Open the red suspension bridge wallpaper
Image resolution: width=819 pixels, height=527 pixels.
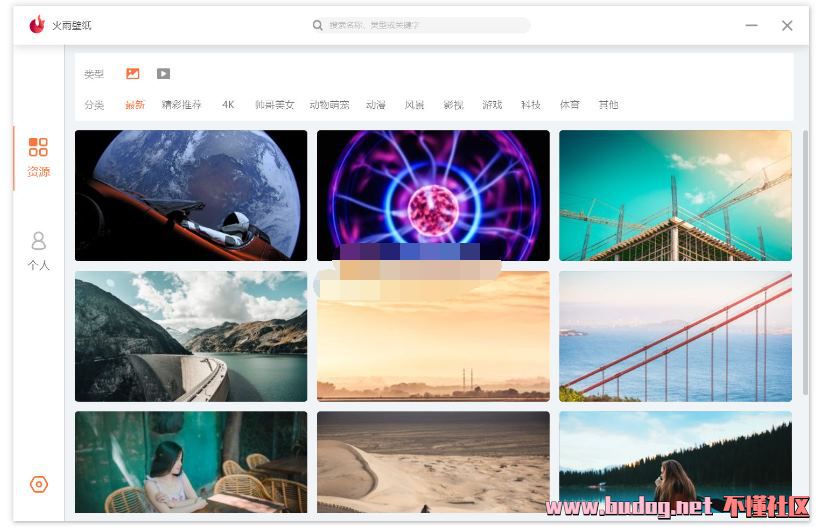coord(675,336)
